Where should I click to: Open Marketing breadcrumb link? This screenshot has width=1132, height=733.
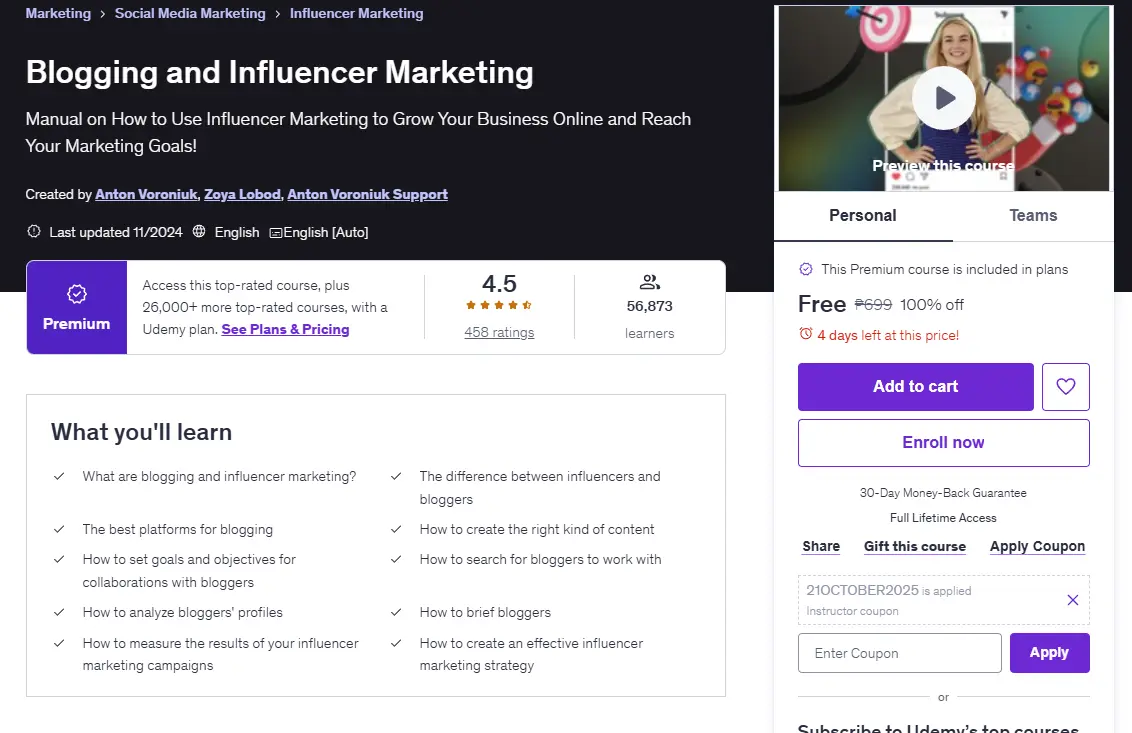[58, 13]
